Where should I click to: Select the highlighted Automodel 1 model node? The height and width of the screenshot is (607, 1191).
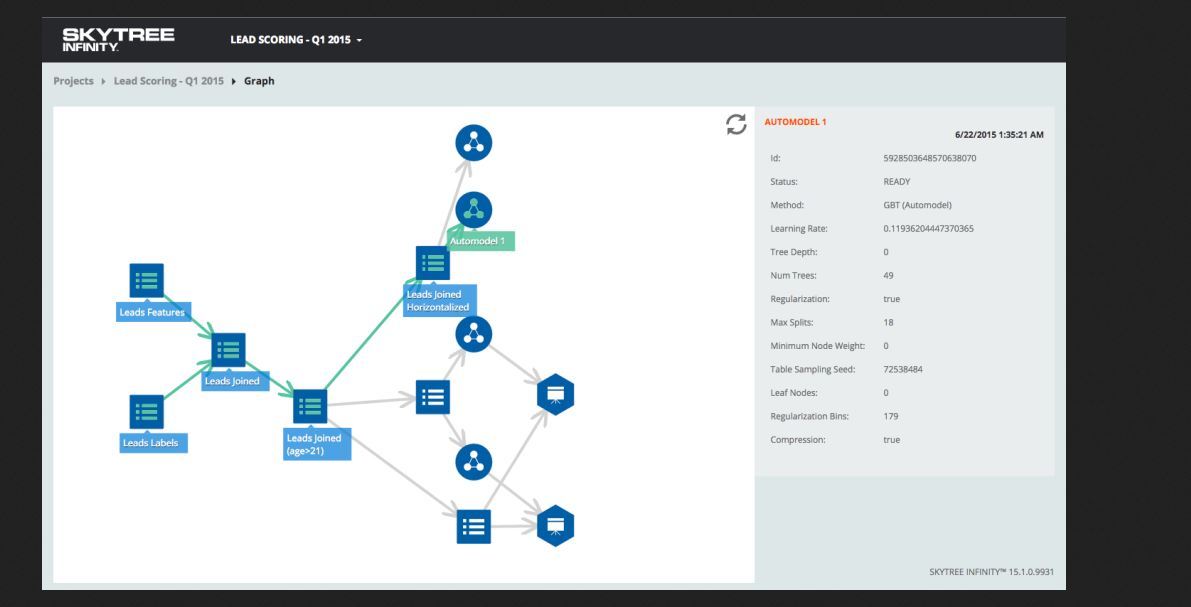[x=474, y=210]
